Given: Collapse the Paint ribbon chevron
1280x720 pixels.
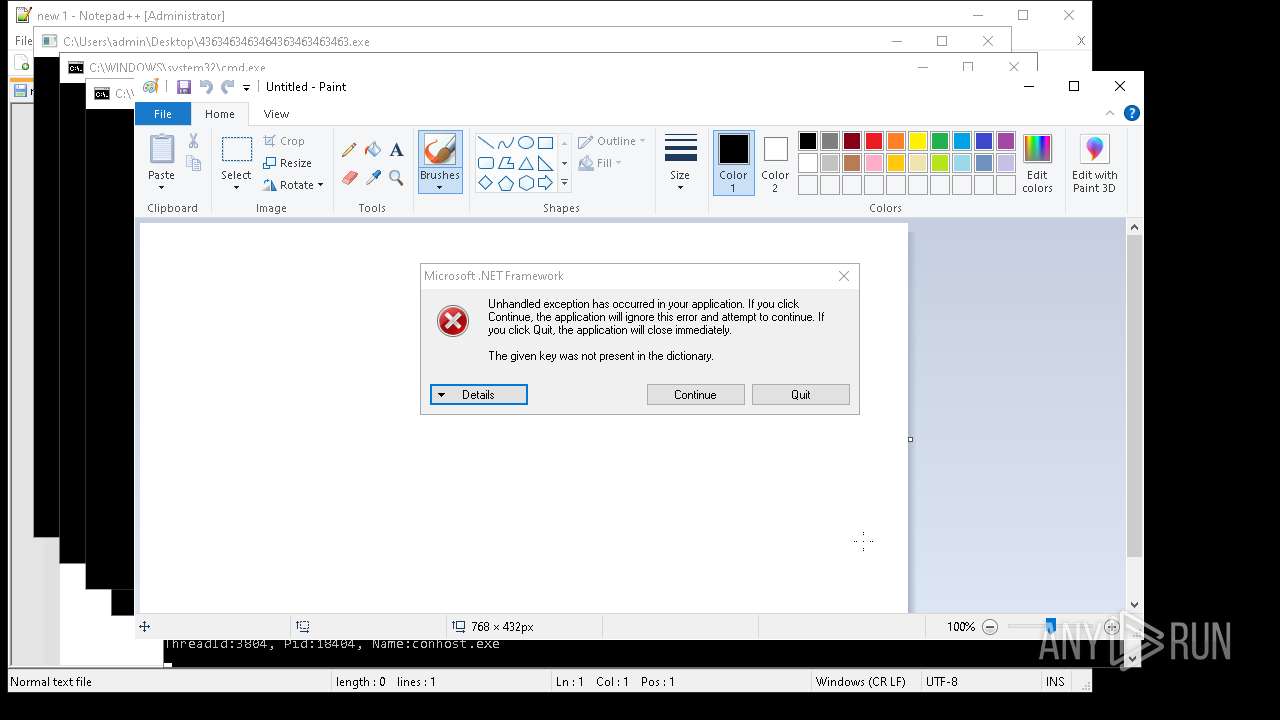Looking at the screenshot, I should pyautogui.click(x=1109, y=113).
